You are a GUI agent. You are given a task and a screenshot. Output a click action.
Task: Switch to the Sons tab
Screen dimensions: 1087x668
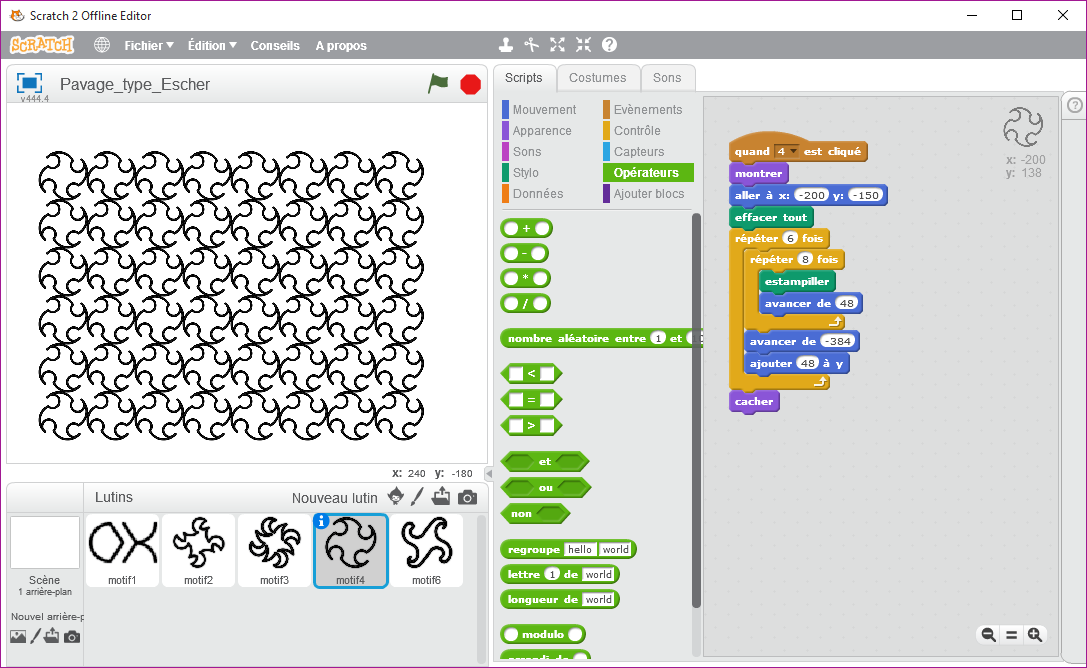667,78
